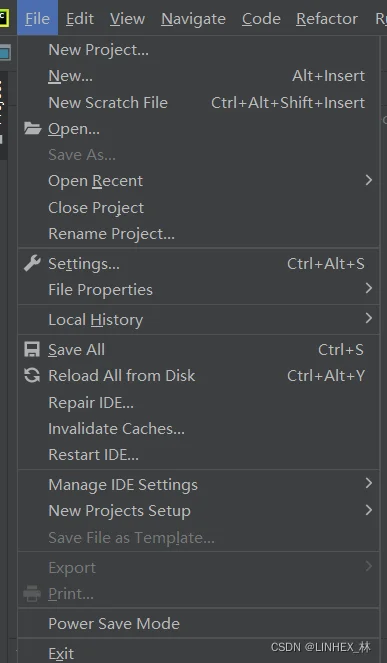This screenshot has height=663, width=387.
Task: Open the Refactor menu
Action: (x=327, y=19)
